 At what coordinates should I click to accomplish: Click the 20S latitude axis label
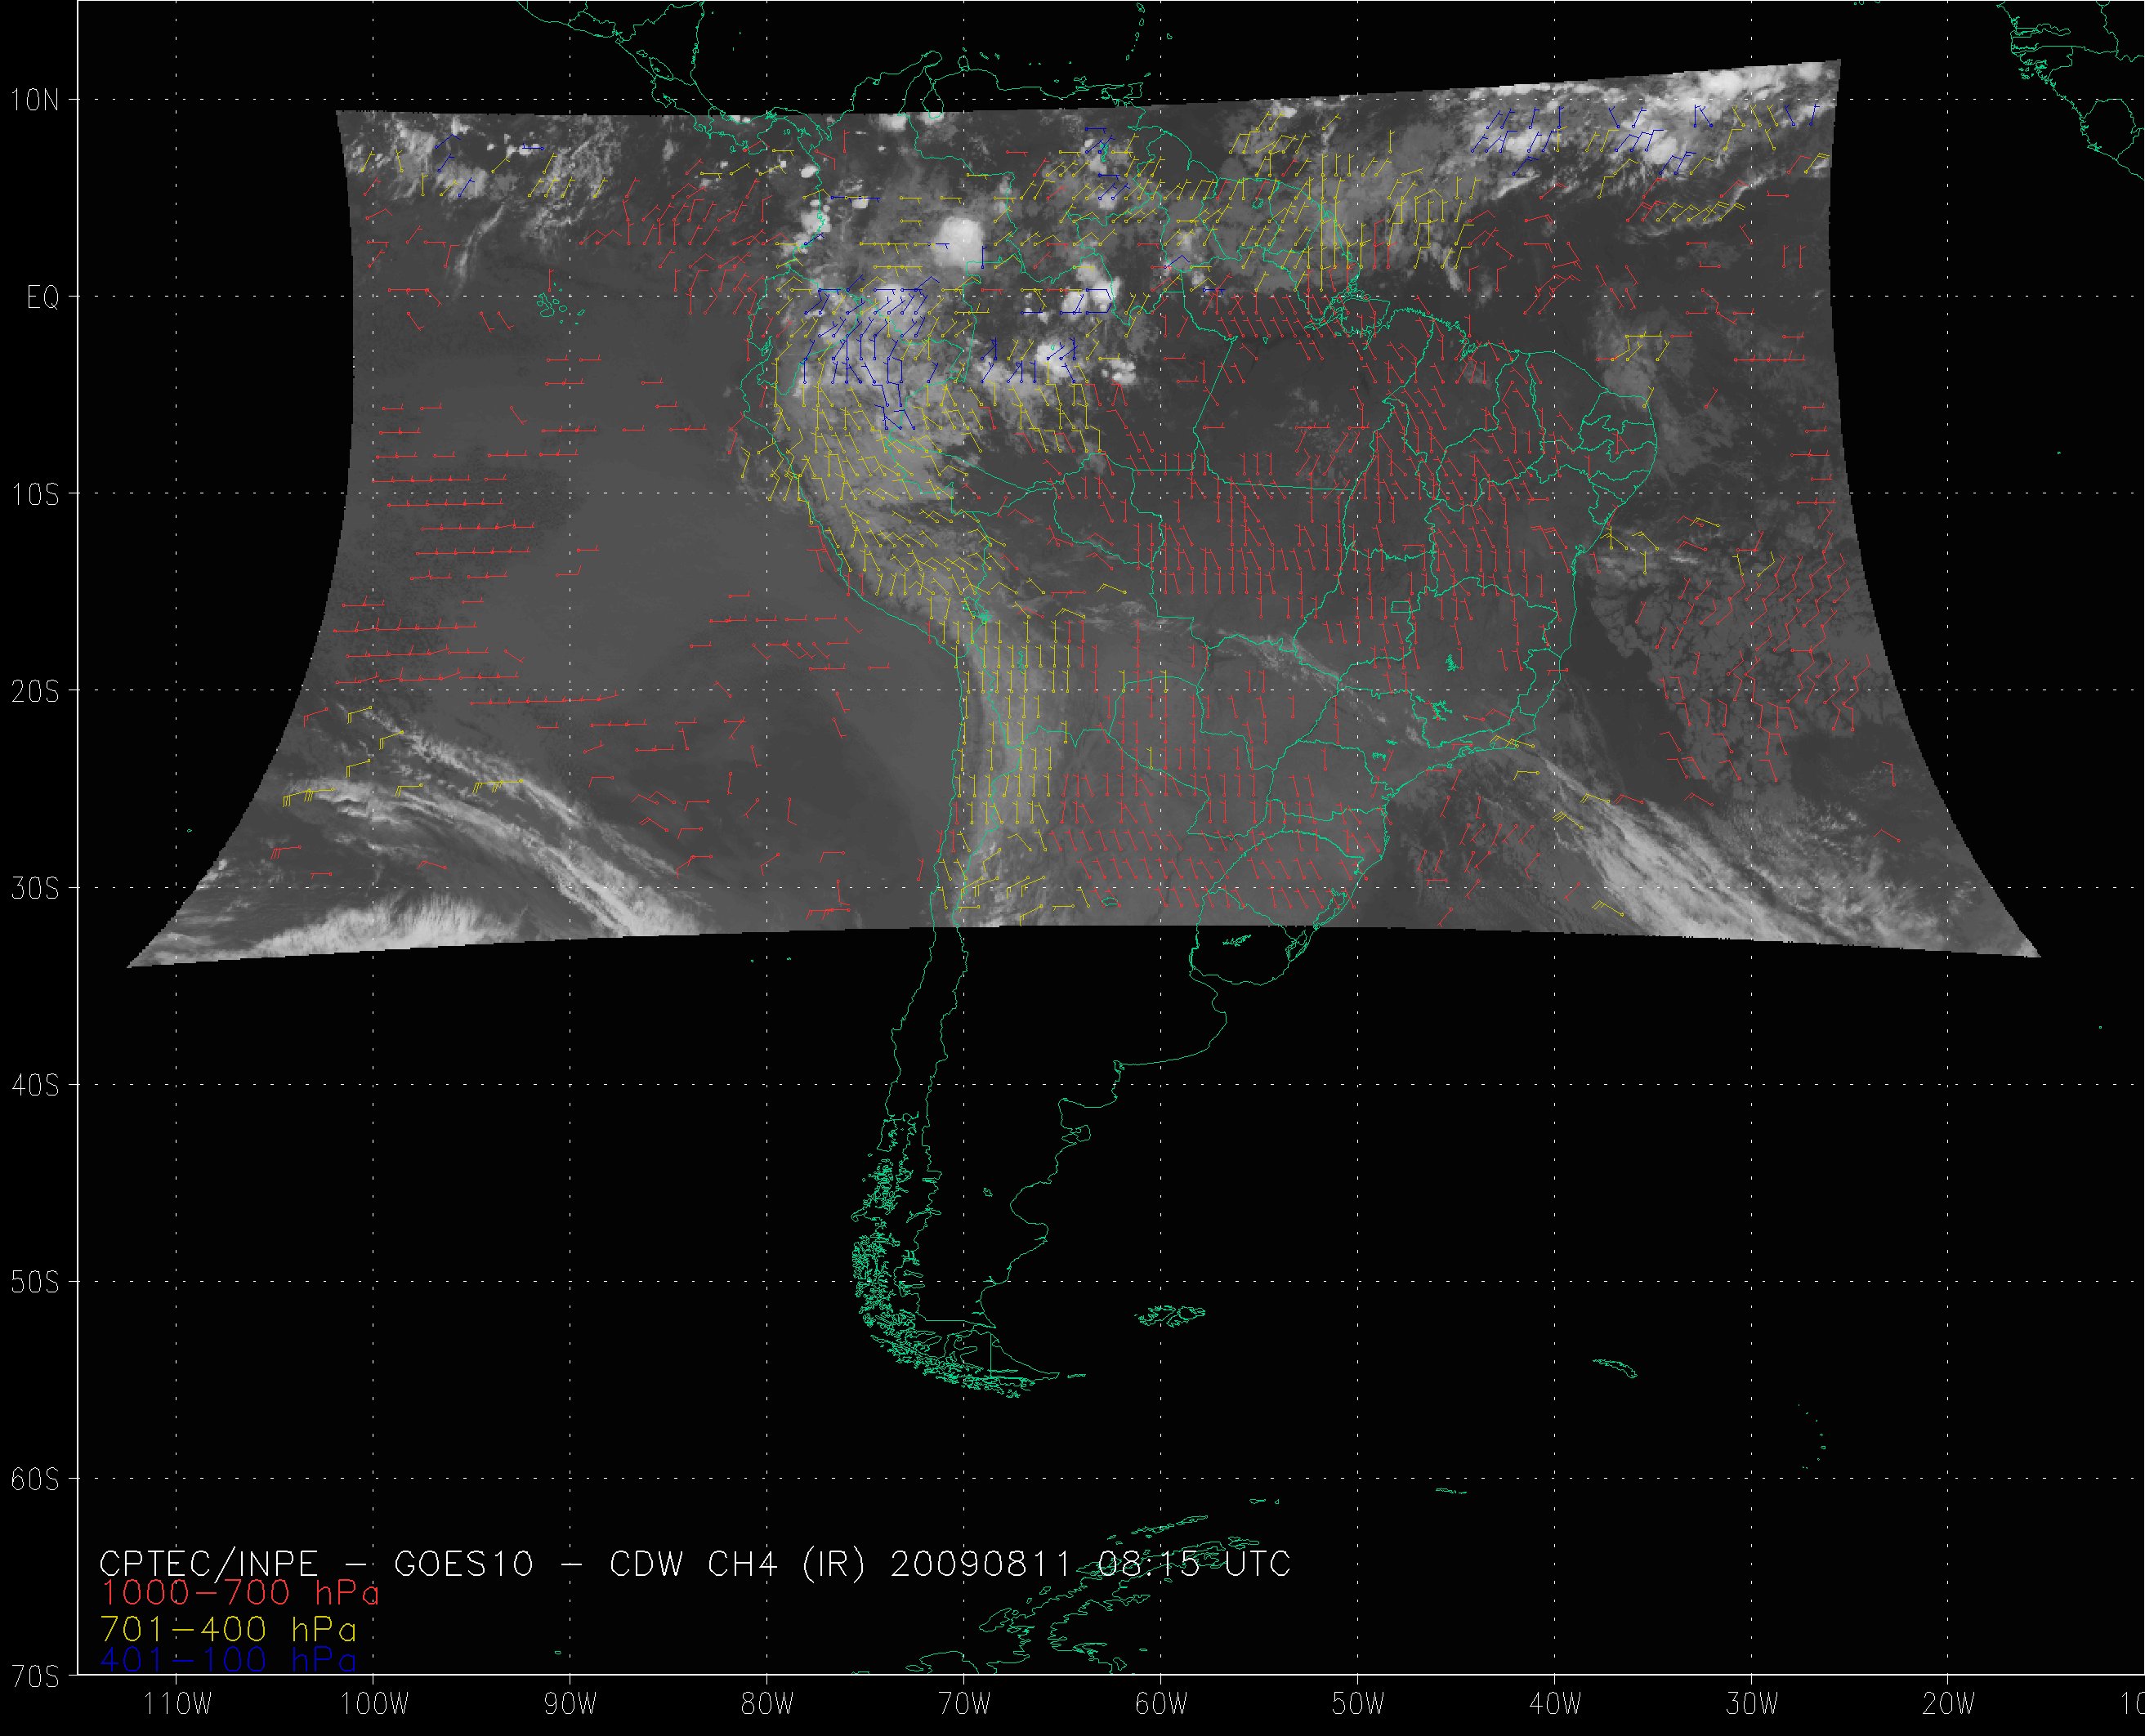[35, 691]
